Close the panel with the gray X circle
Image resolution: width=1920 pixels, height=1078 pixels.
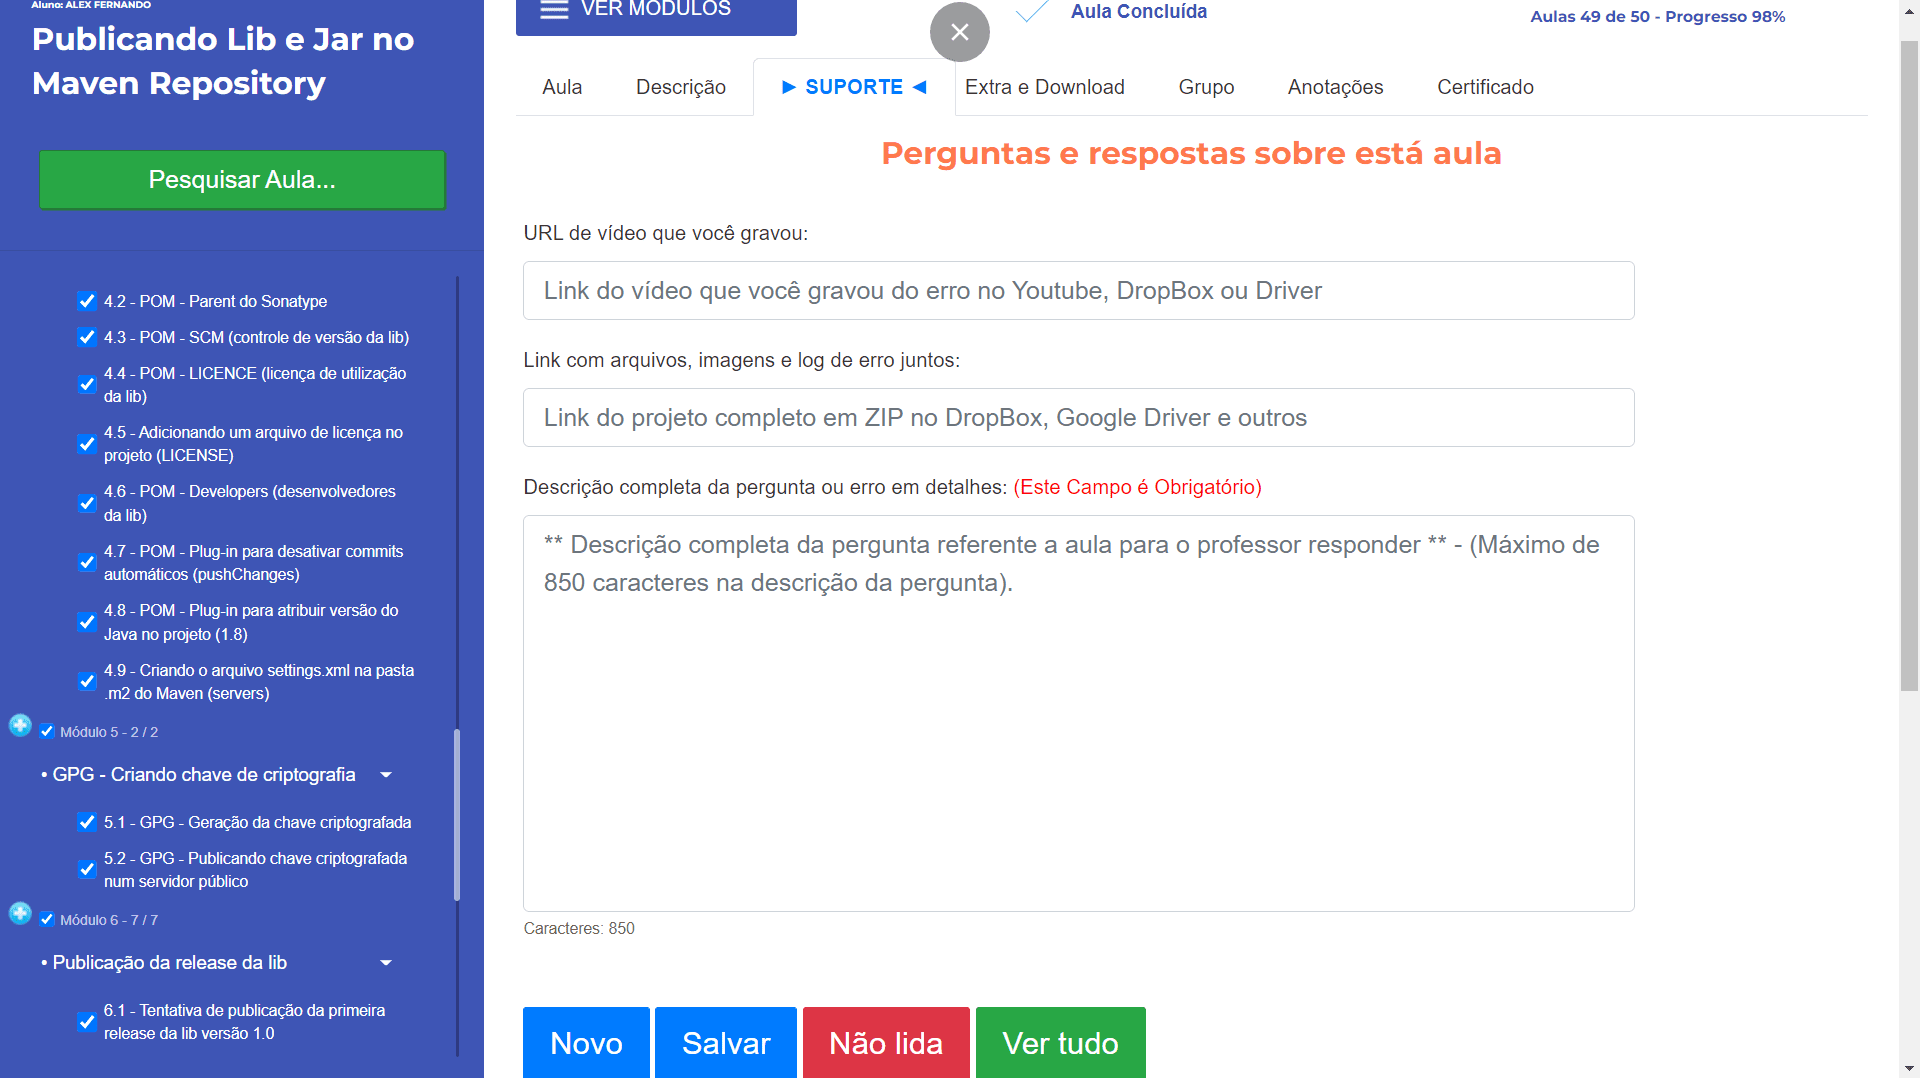pyautogui.click(x=960, y=32)
